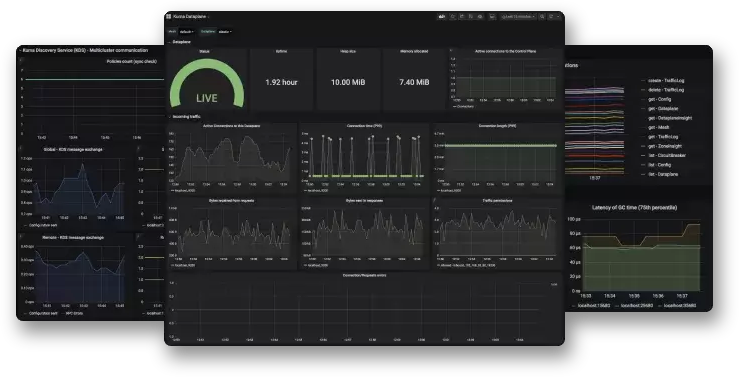Toggle create - TrafficLog legend in right window
Screen dimensions: 739x377
662,81
